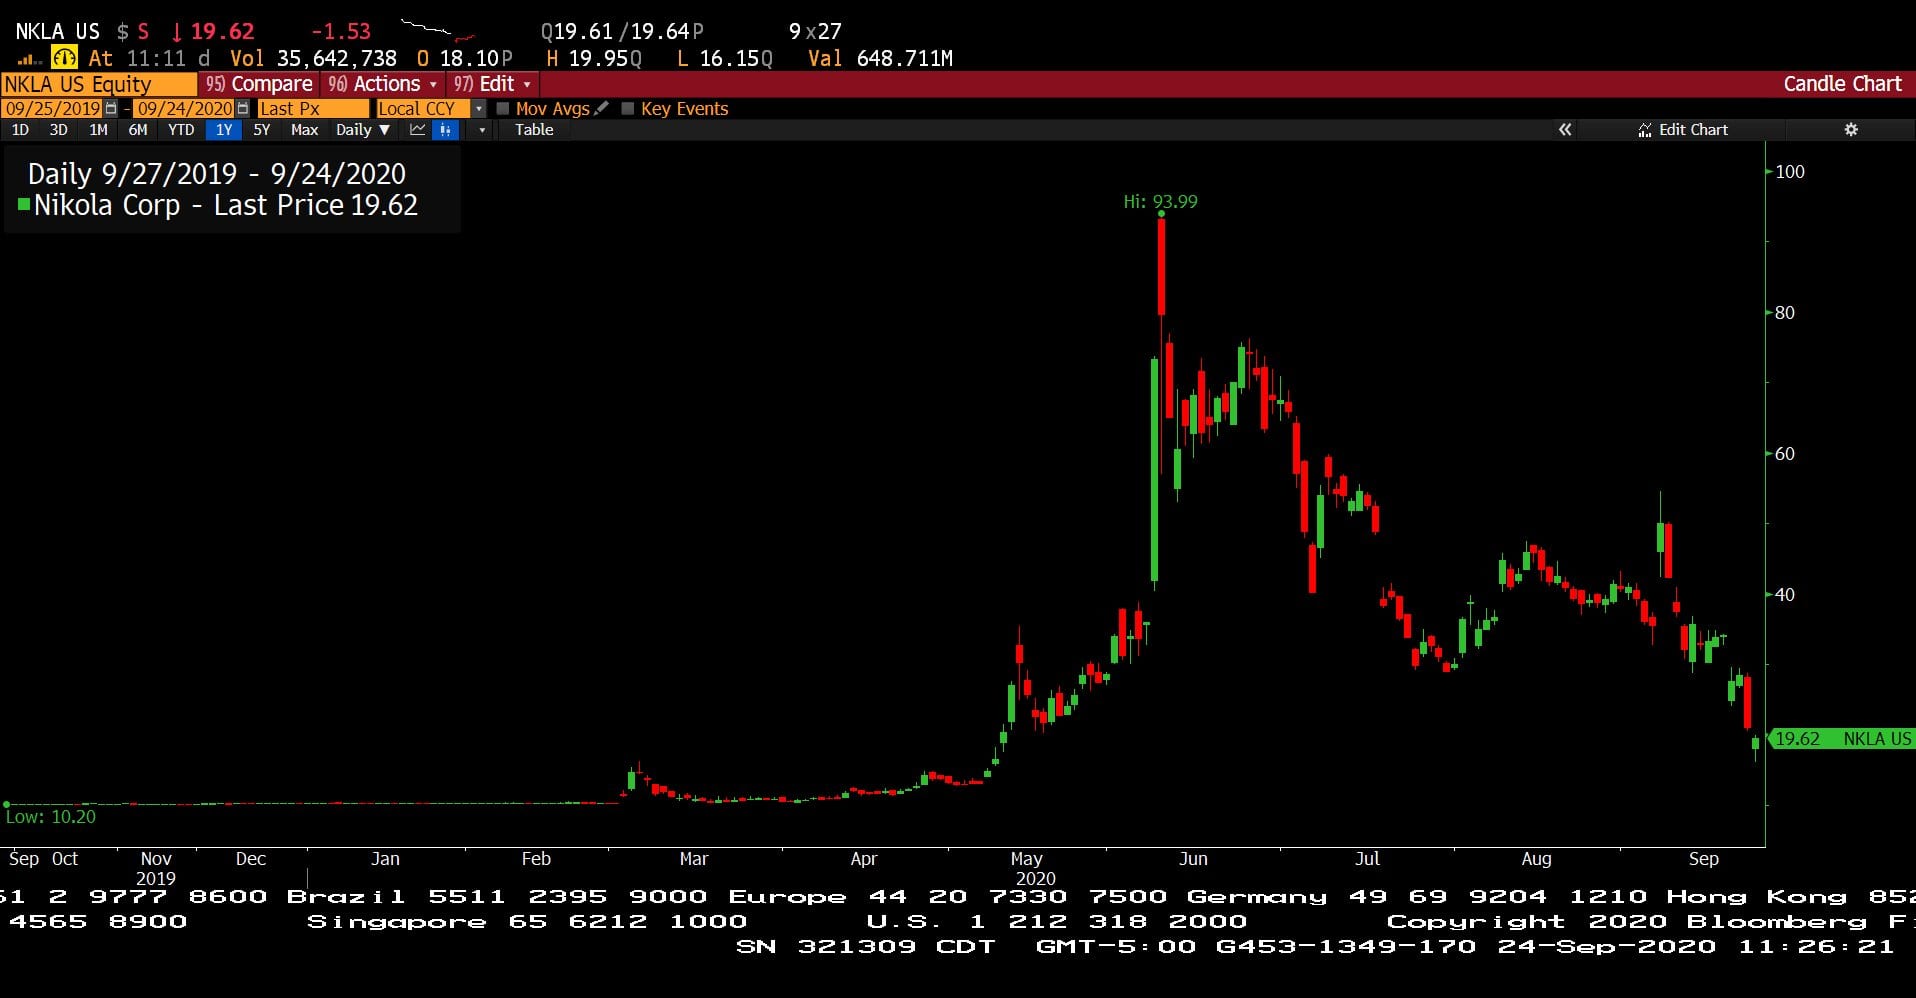
Task: Click the Daily 9/27/2019 - 9/24/2020 label
Action: click(x=217, y=174)
